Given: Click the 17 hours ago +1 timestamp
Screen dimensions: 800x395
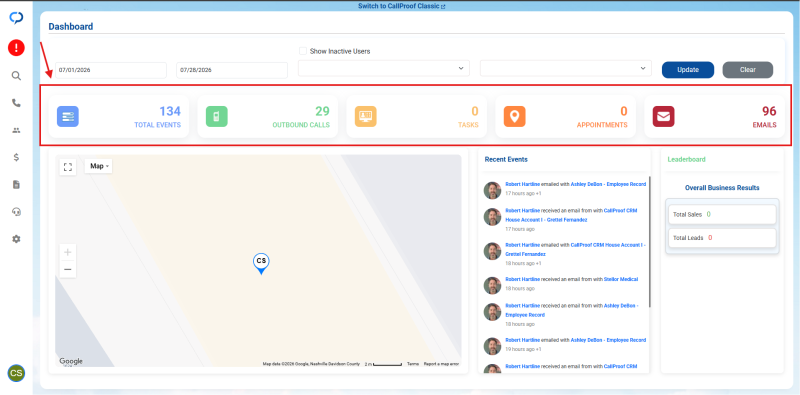Looking at the screenshot, I should (523, 194).
